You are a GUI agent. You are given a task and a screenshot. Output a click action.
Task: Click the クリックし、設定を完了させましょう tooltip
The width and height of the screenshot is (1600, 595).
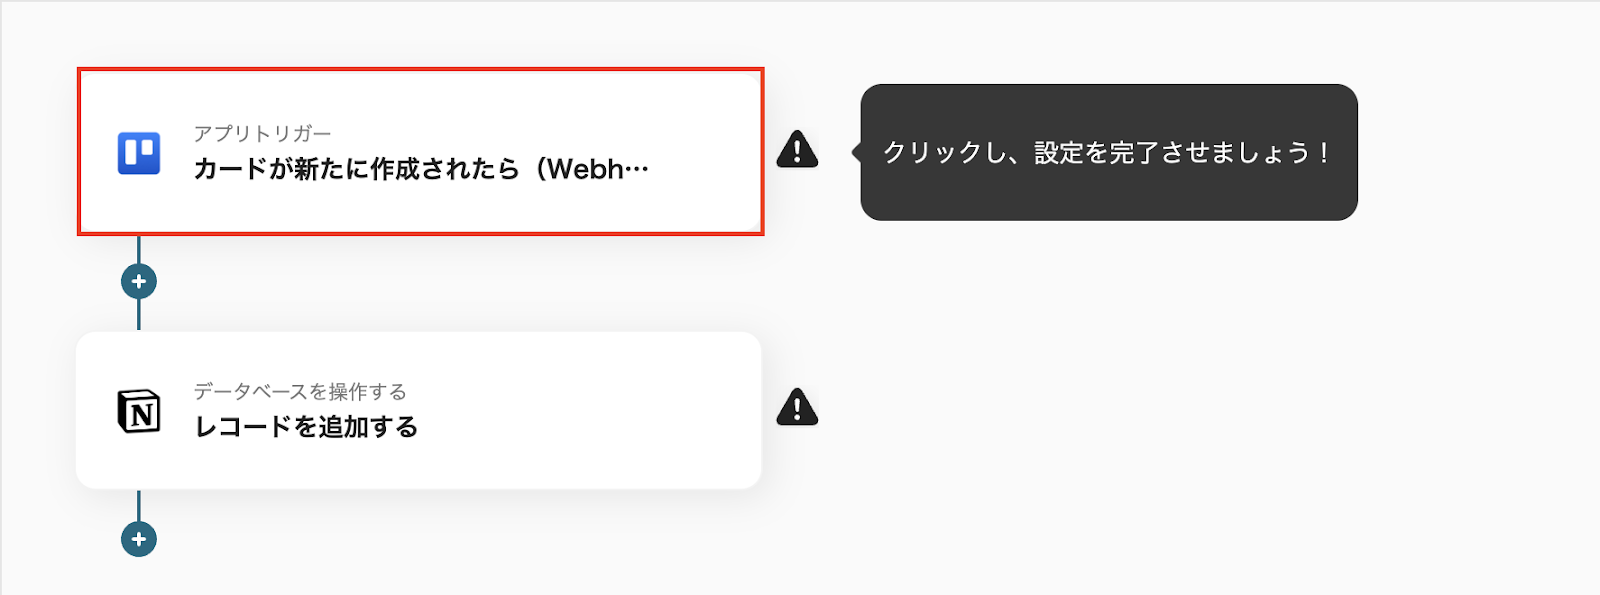pos(1109,152)
